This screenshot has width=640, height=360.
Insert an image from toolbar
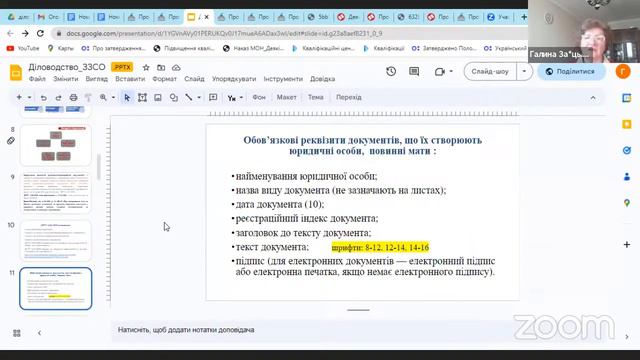(x=158, y=98)
